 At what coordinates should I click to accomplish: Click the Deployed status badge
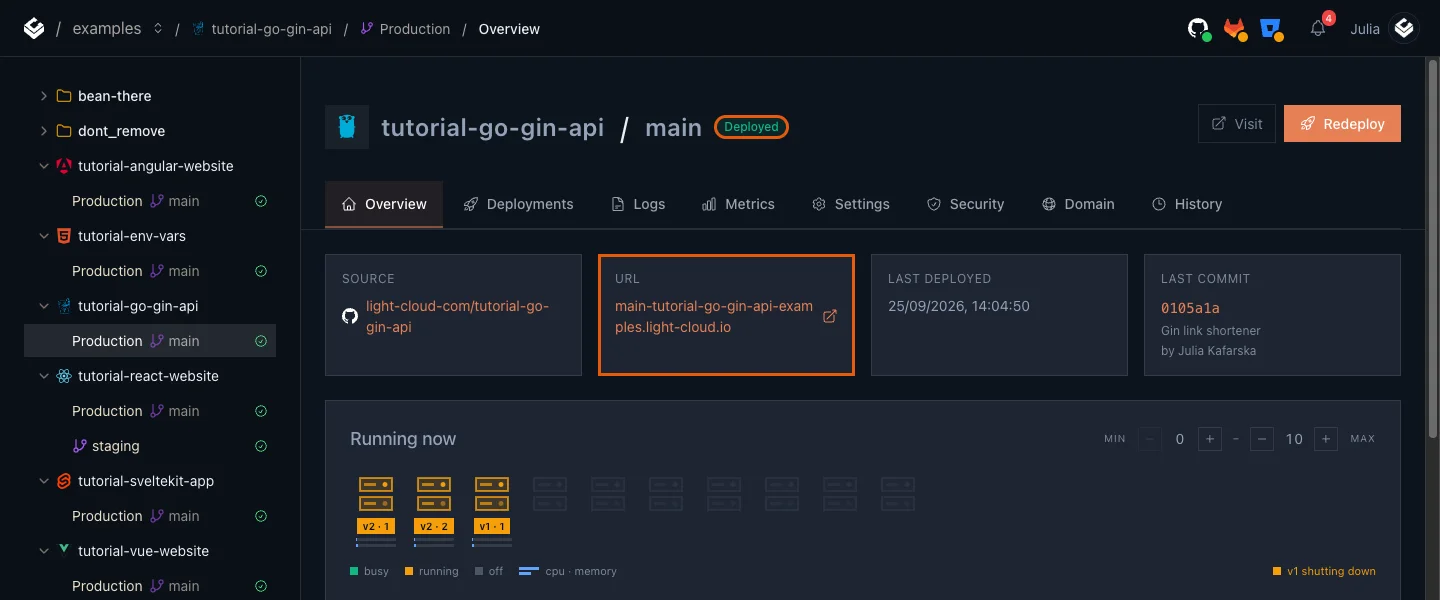[x=751, y=127]
